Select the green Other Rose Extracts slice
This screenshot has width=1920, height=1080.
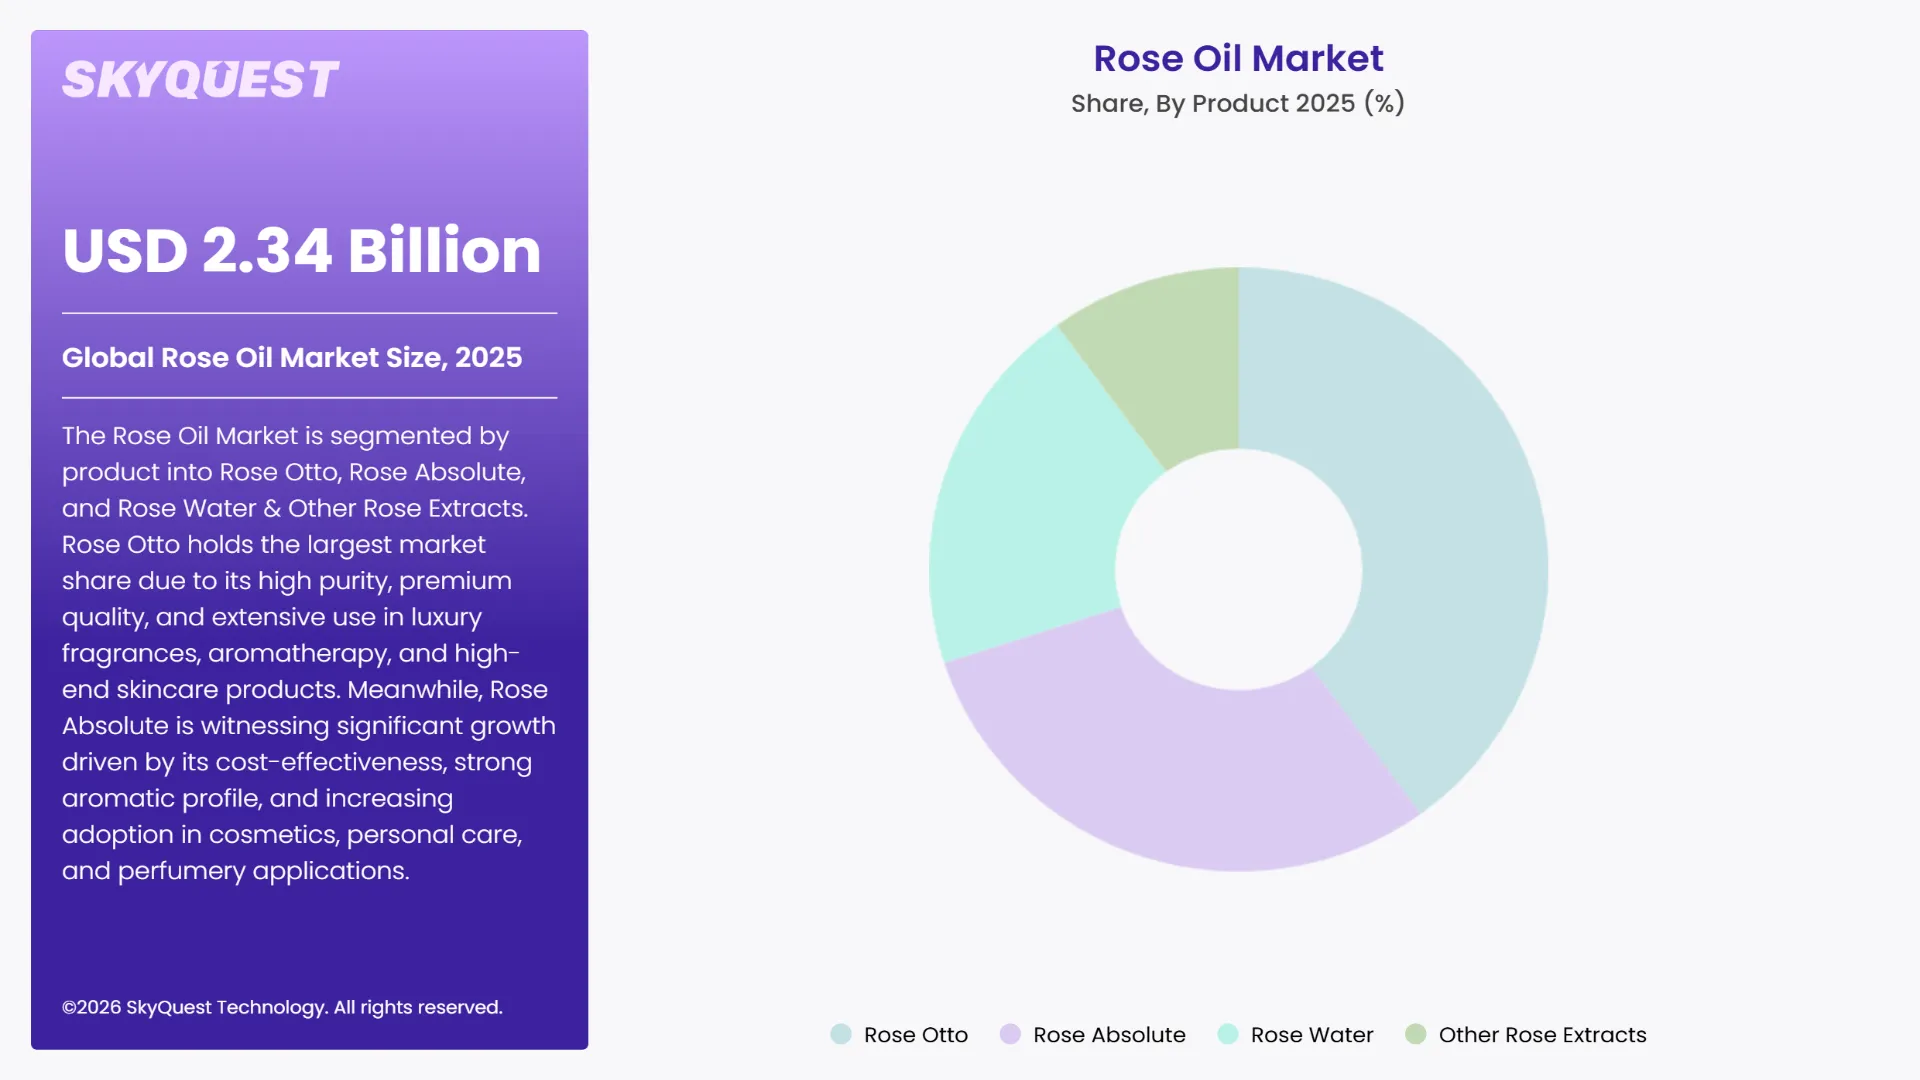(1170, 365)
